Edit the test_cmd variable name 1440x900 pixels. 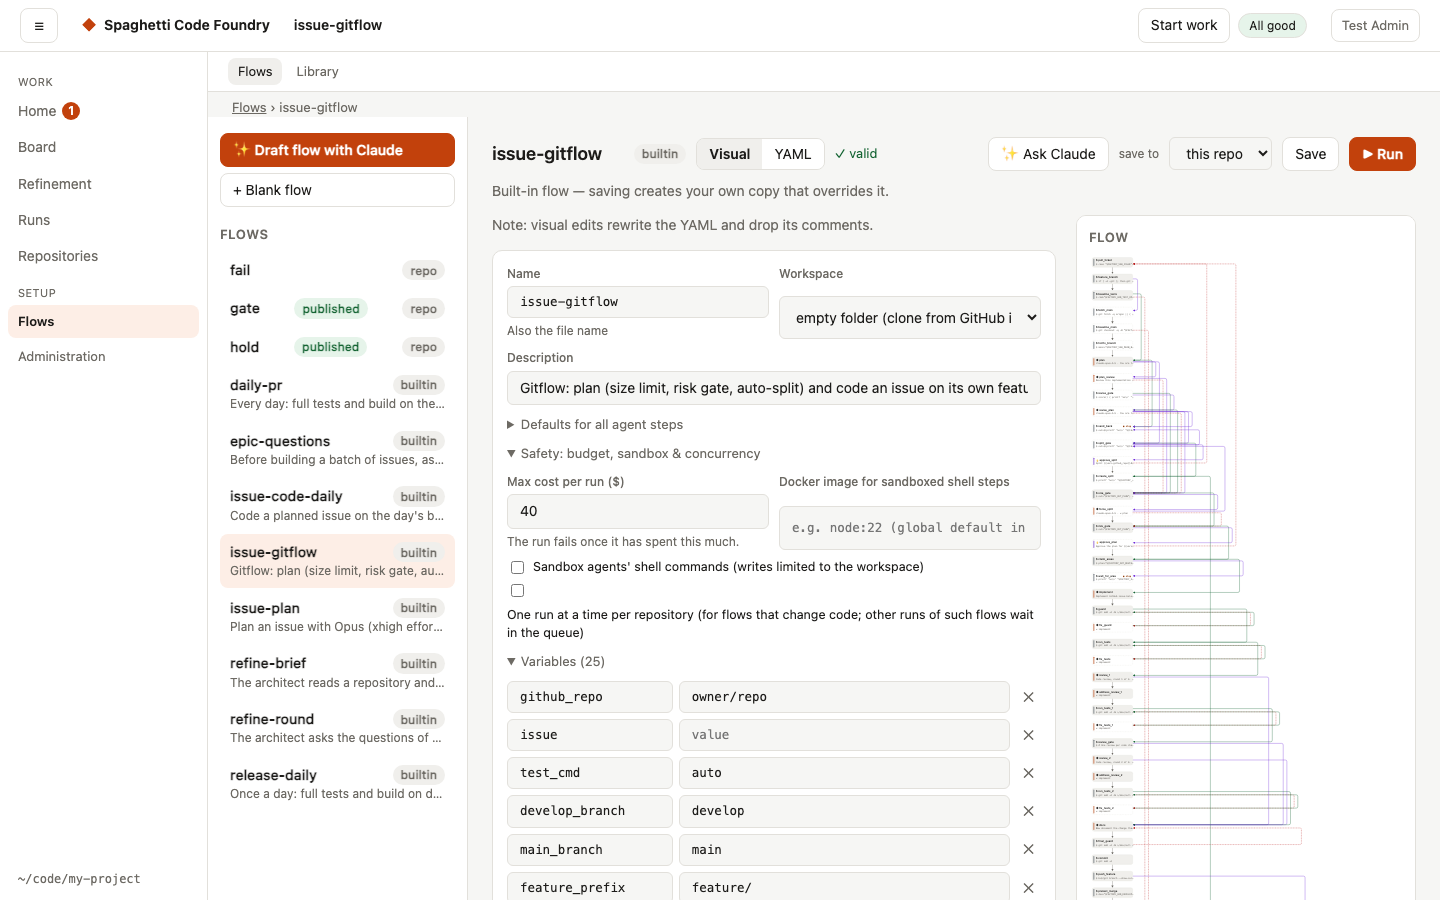590,773
